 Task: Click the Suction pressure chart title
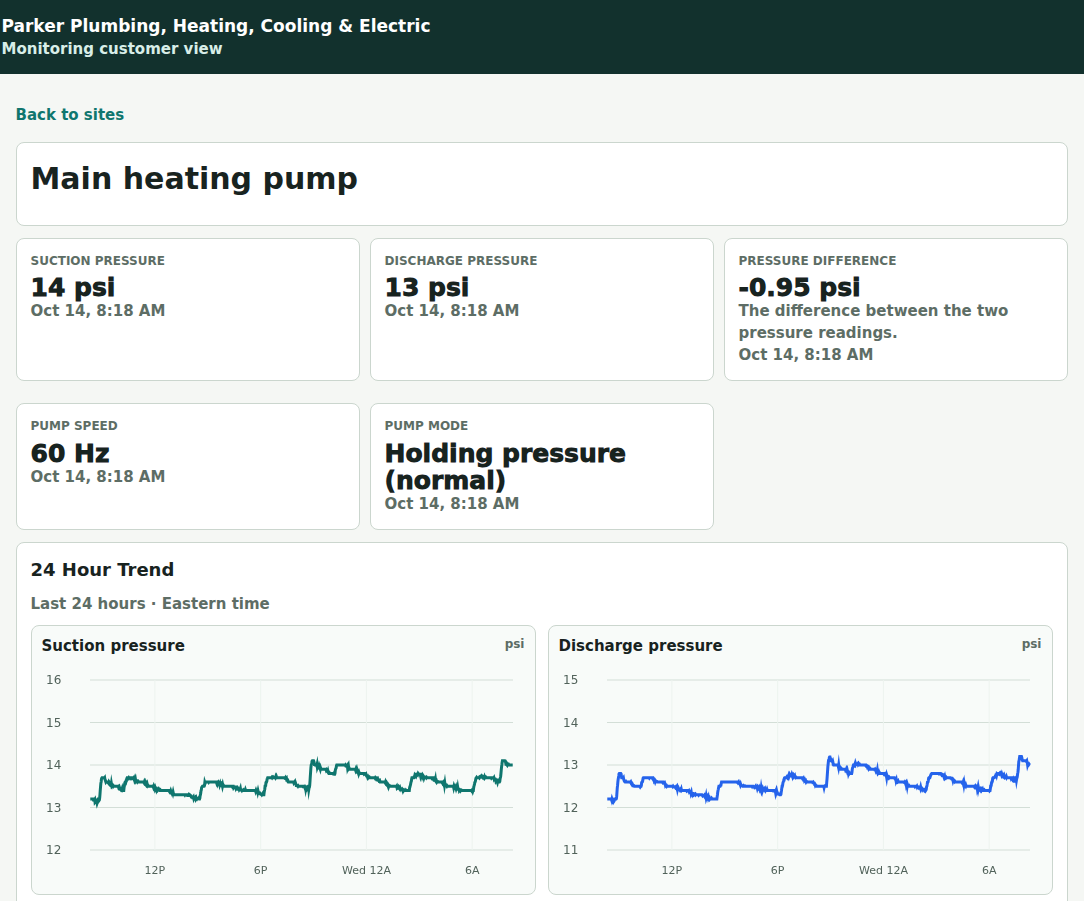pyautogui.click(x=113, y=645)
